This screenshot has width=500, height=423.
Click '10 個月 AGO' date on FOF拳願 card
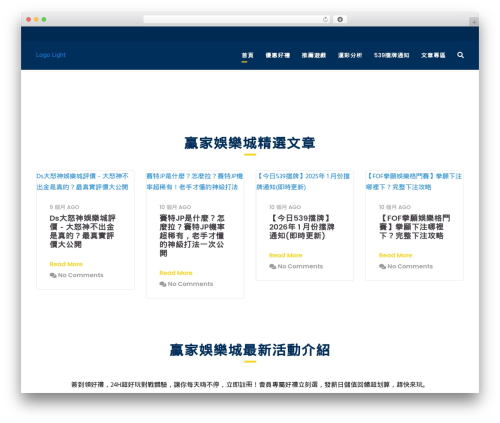pyautogui.click(x=395, y=207)
